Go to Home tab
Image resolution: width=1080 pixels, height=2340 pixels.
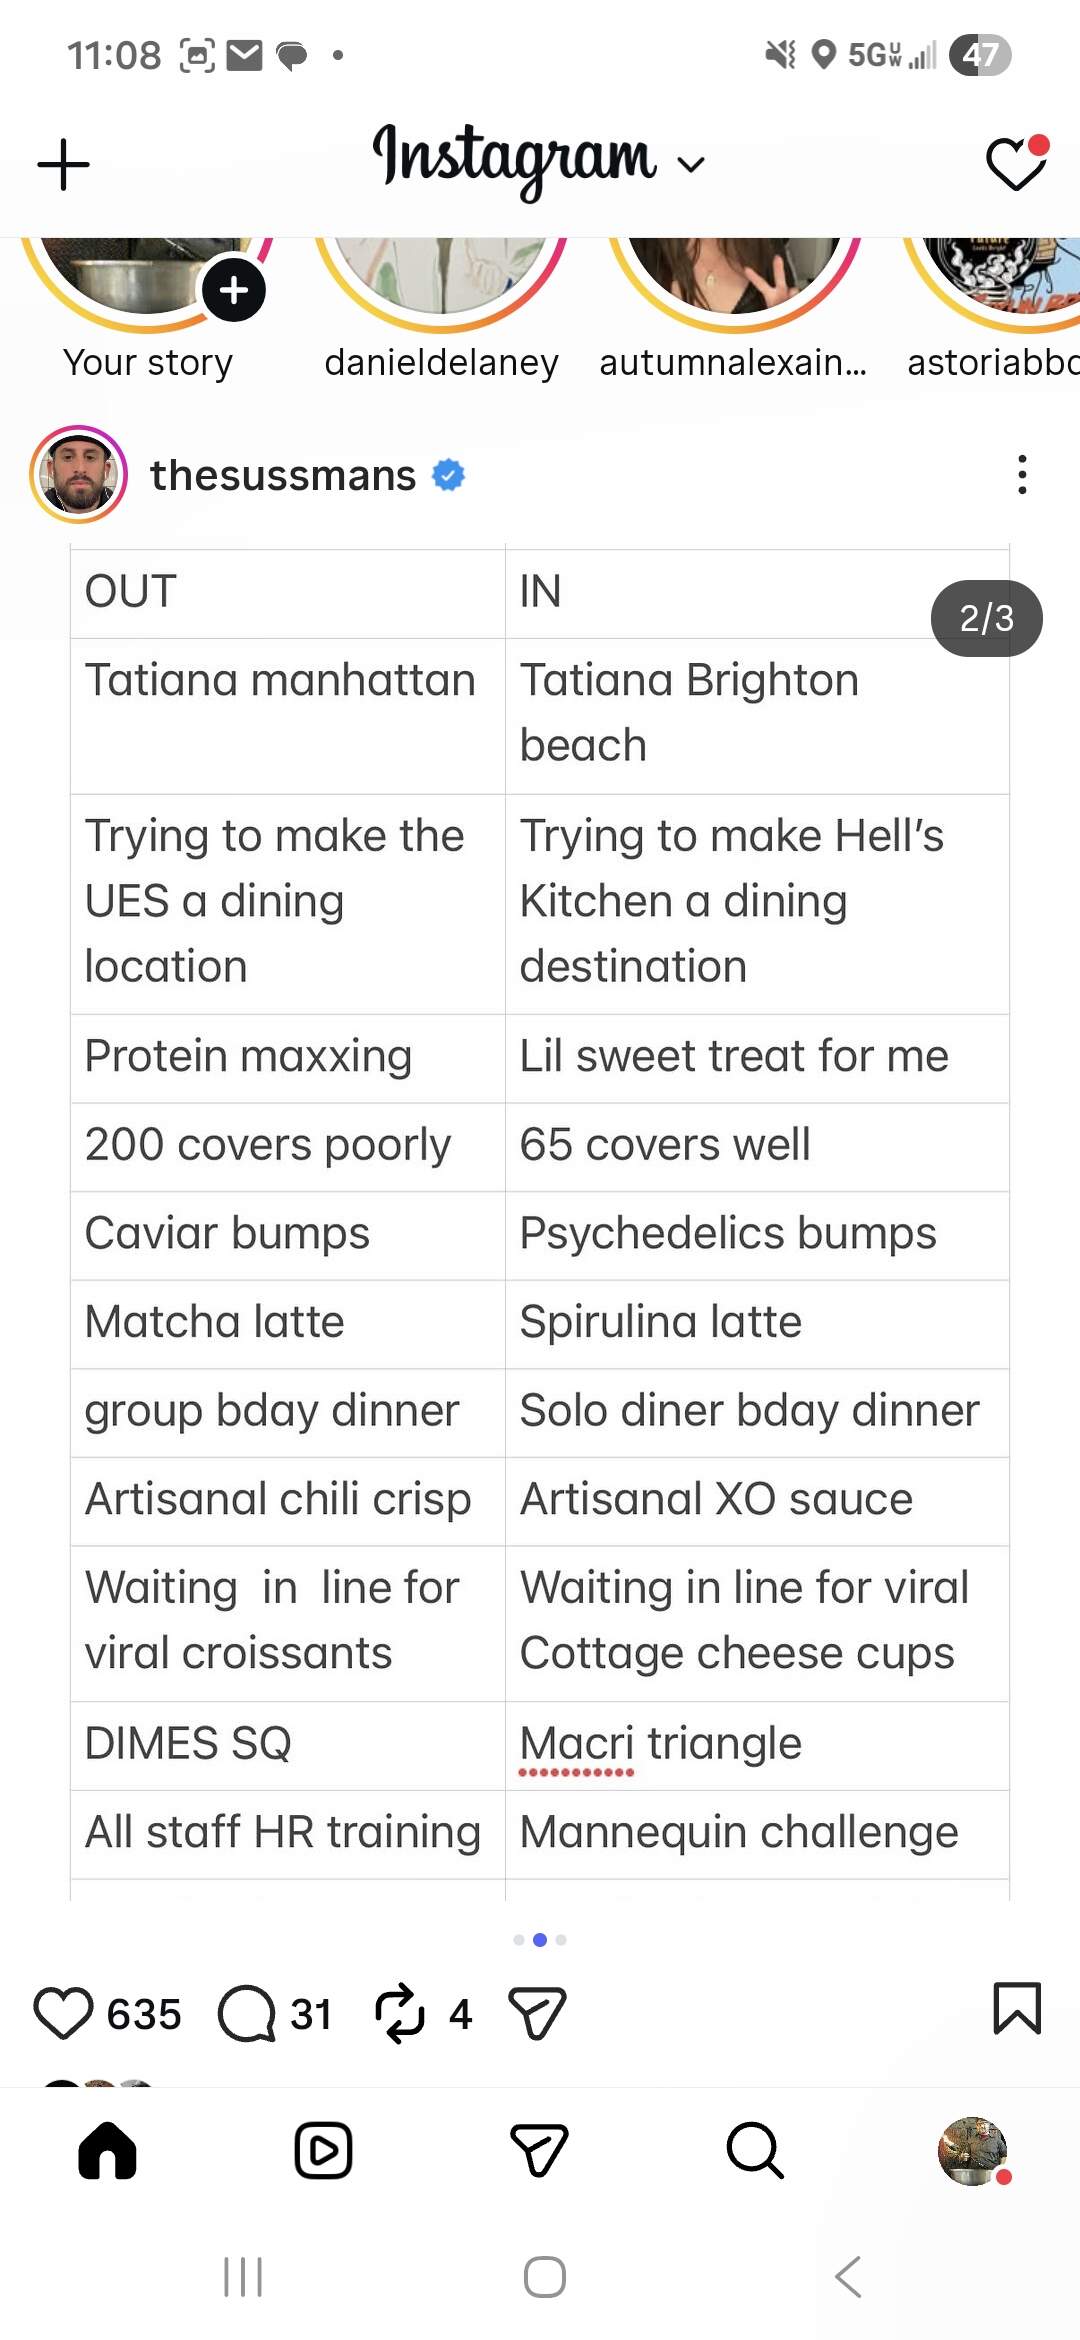tap(107, 2150)
